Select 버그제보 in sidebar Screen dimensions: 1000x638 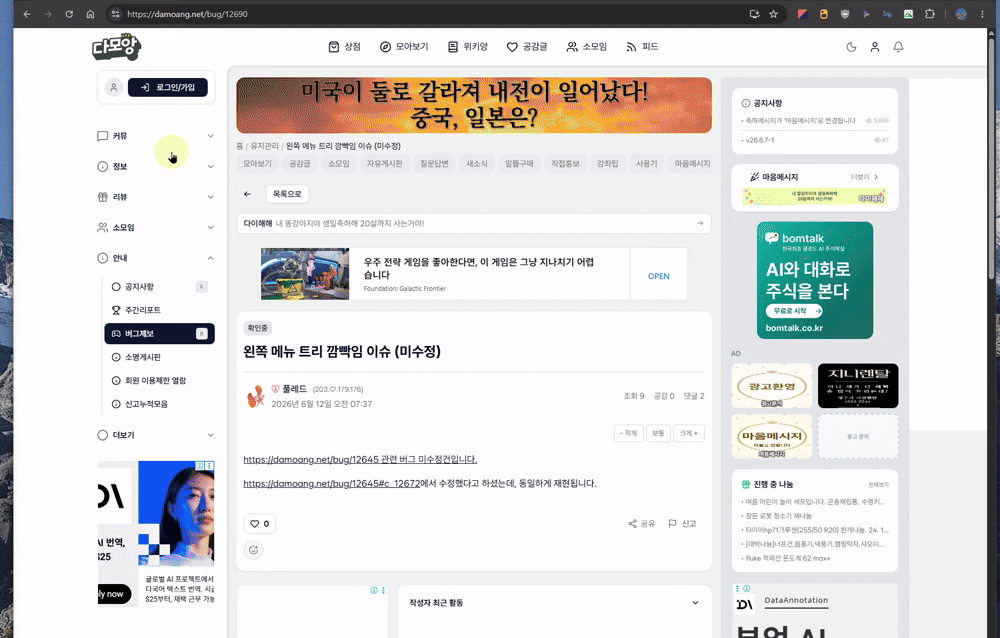pos(159,334)
